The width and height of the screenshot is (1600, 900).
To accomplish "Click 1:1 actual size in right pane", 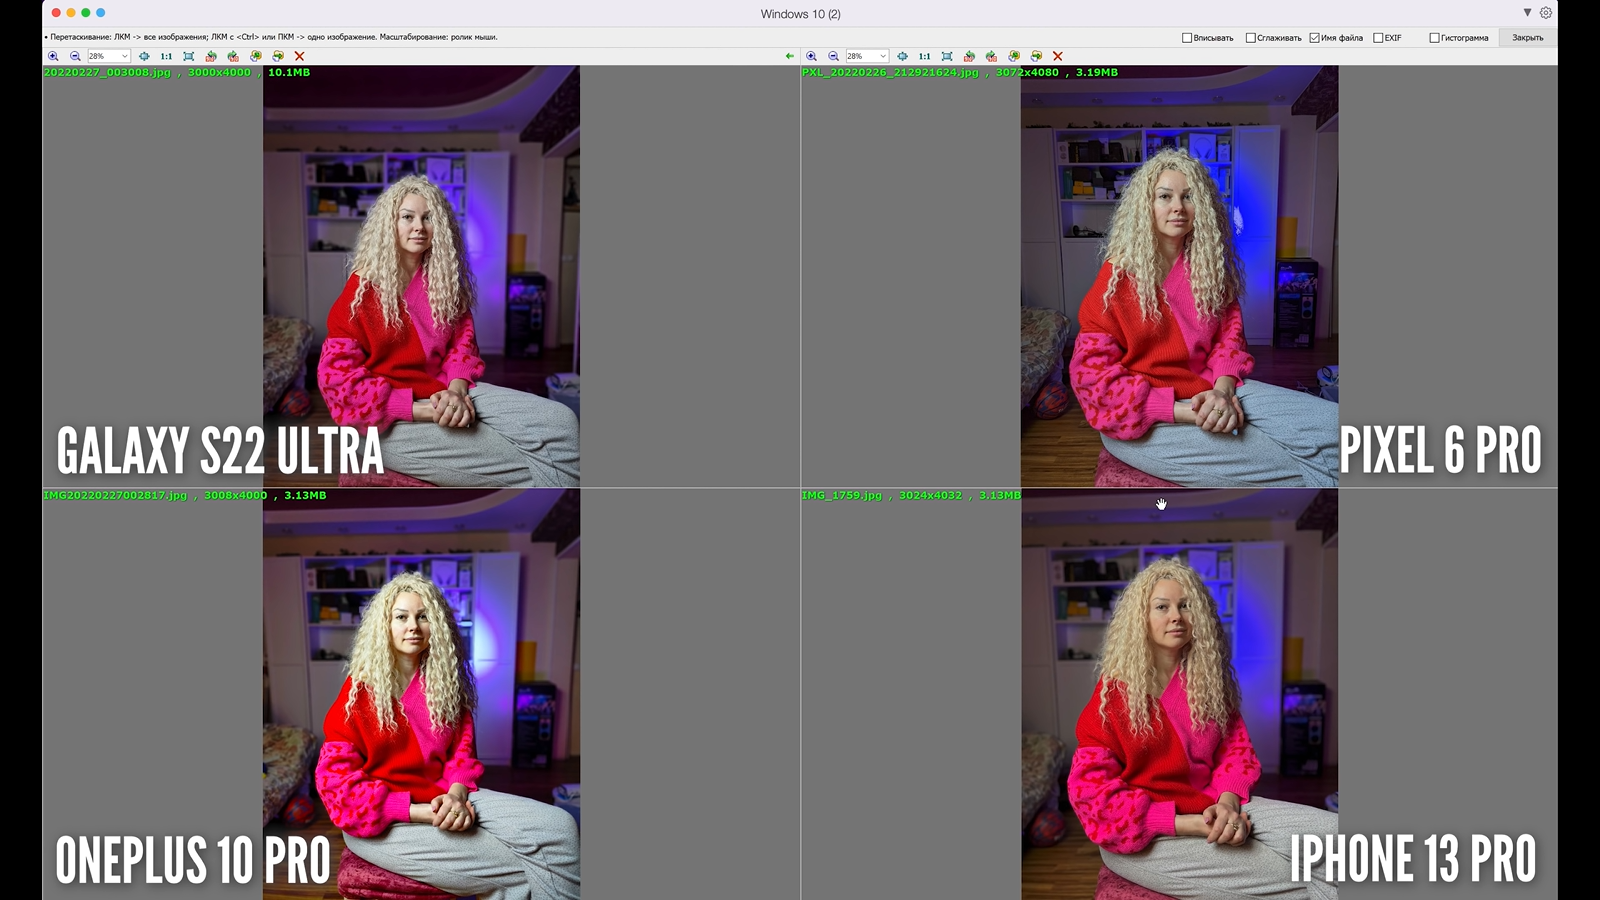I will (x=924, y=56).
